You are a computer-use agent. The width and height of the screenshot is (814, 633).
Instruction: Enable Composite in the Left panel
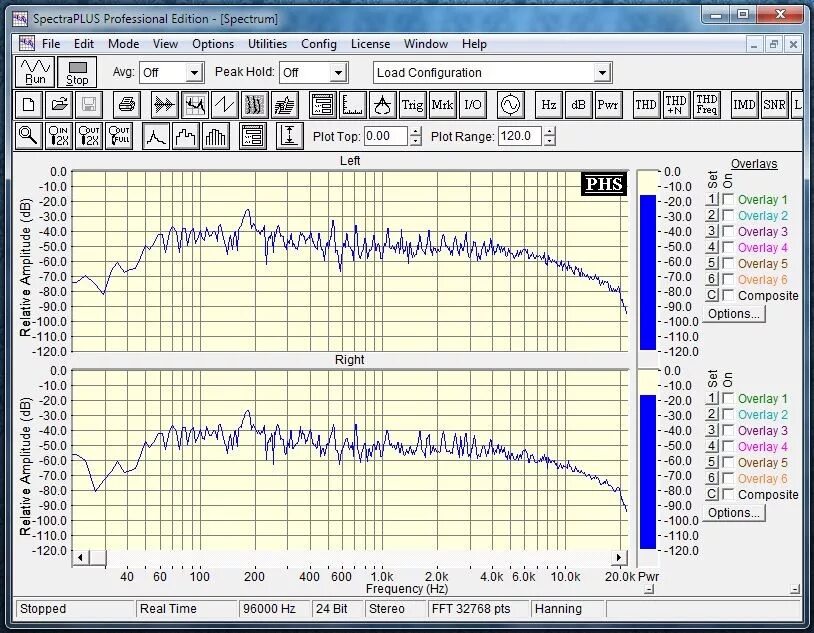(728, 295)
